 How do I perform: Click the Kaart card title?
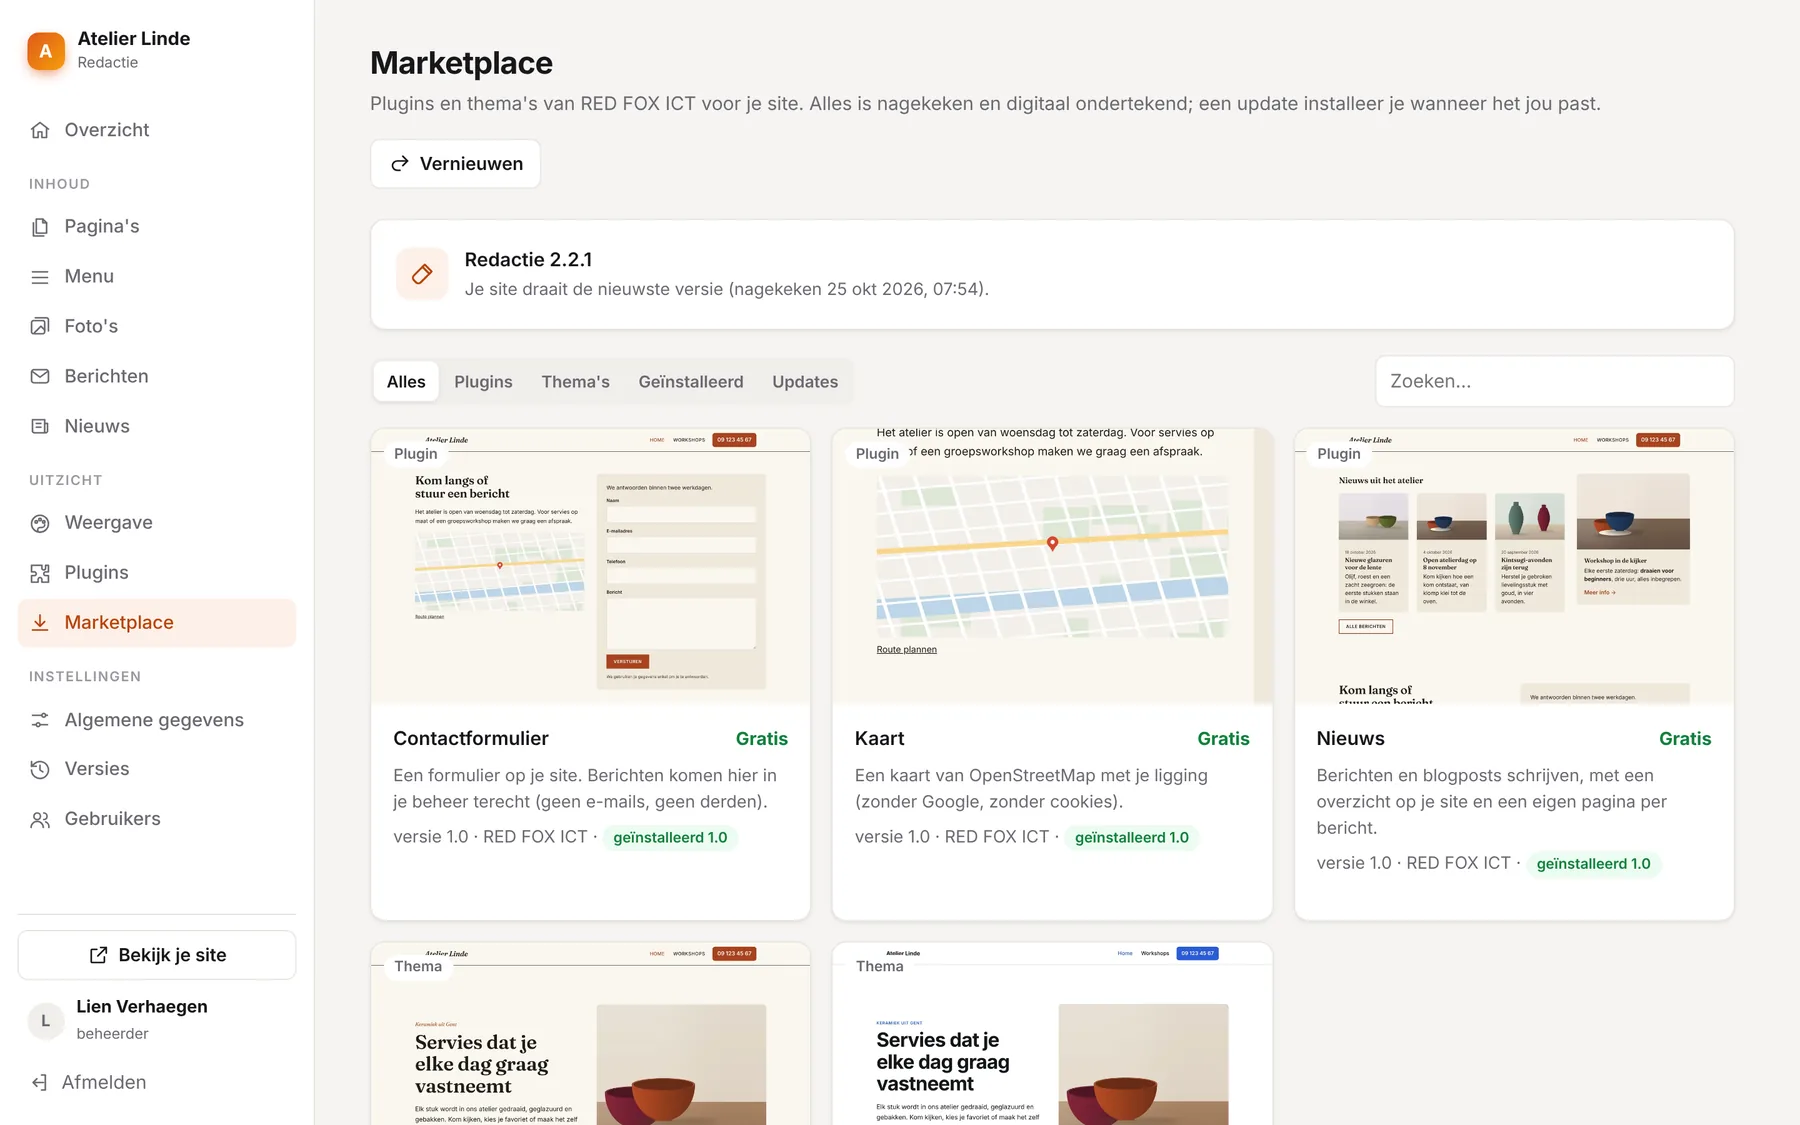[879, 739]
